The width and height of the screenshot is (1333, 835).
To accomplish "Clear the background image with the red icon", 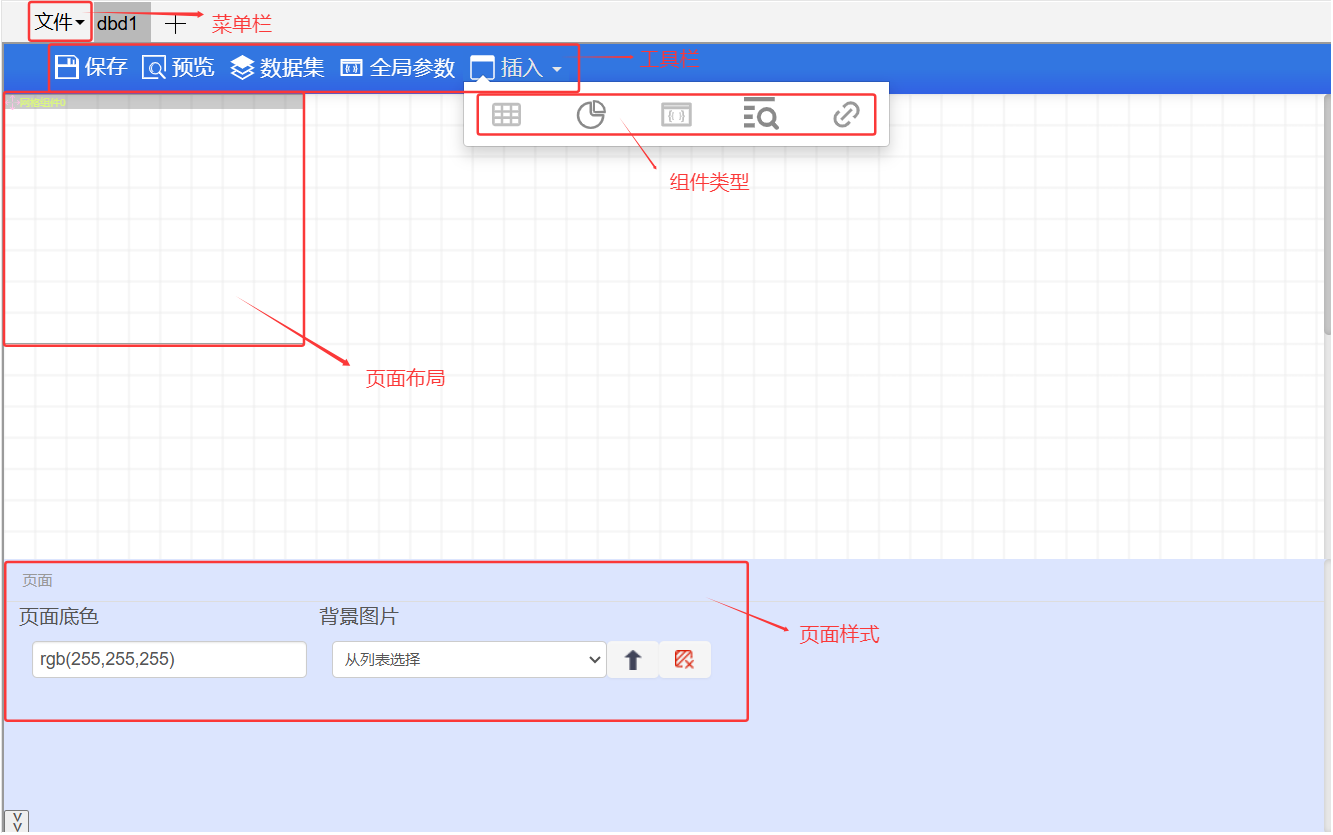I will point(684,660).
